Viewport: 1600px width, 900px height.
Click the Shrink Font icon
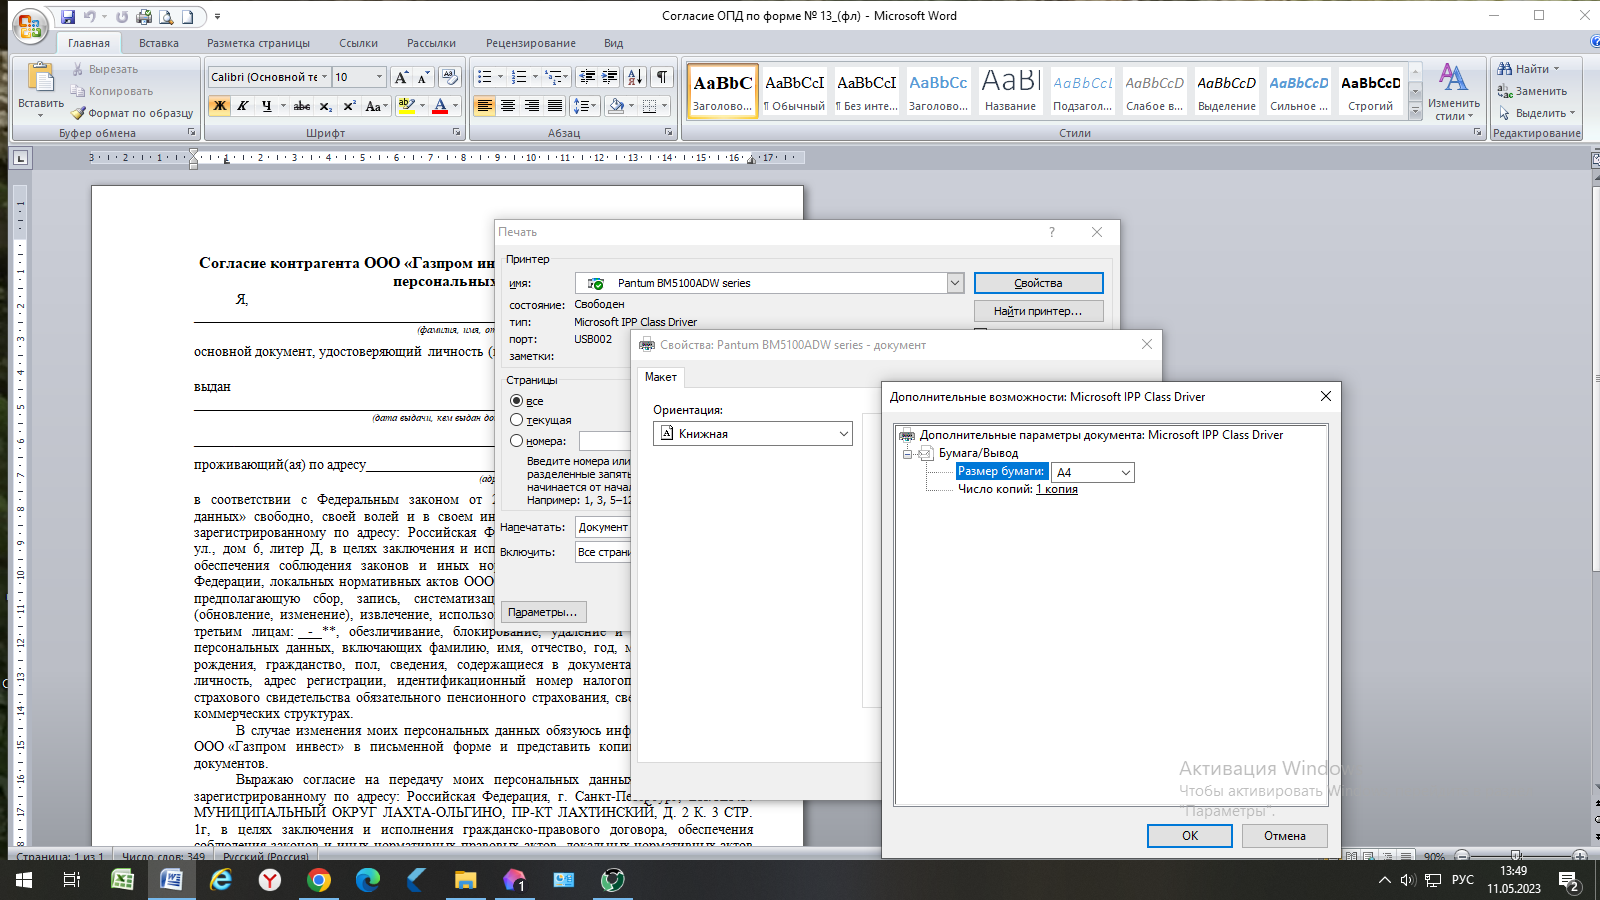click(423, 77)
